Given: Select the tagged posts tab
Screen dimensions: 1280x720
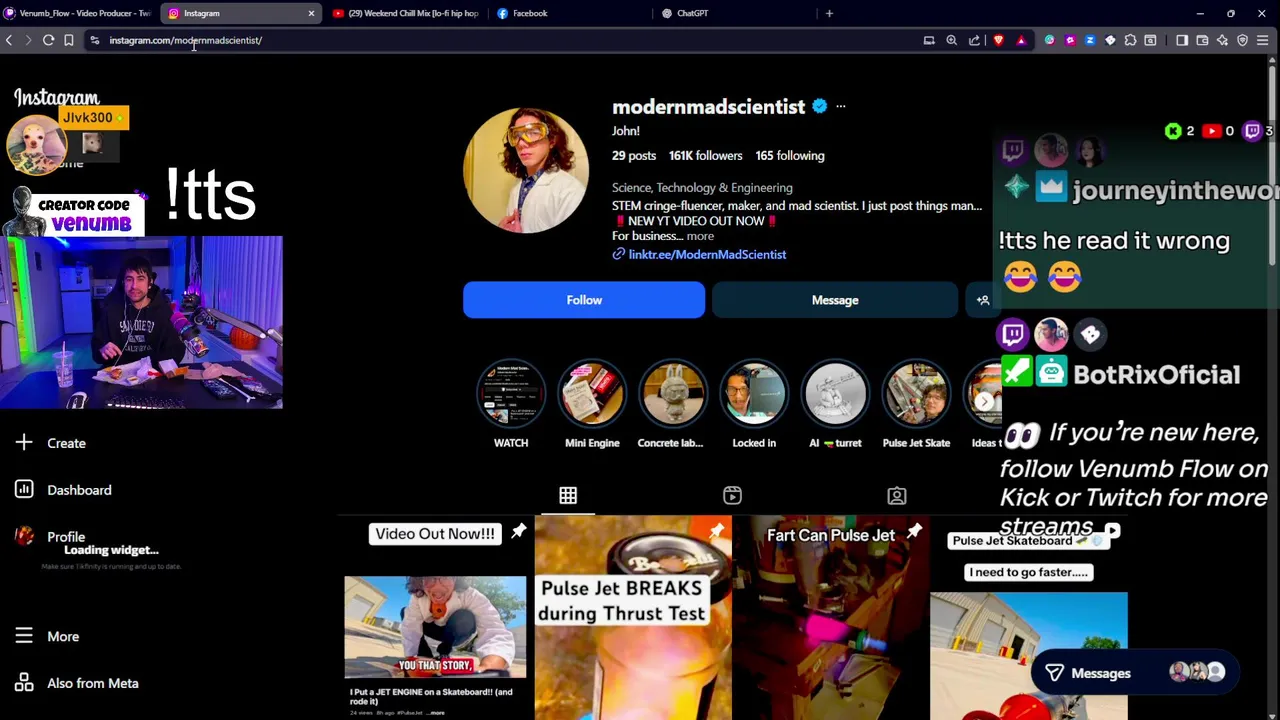Looking at the screenshot, I should pyautogui.click(x=897, y=496).
